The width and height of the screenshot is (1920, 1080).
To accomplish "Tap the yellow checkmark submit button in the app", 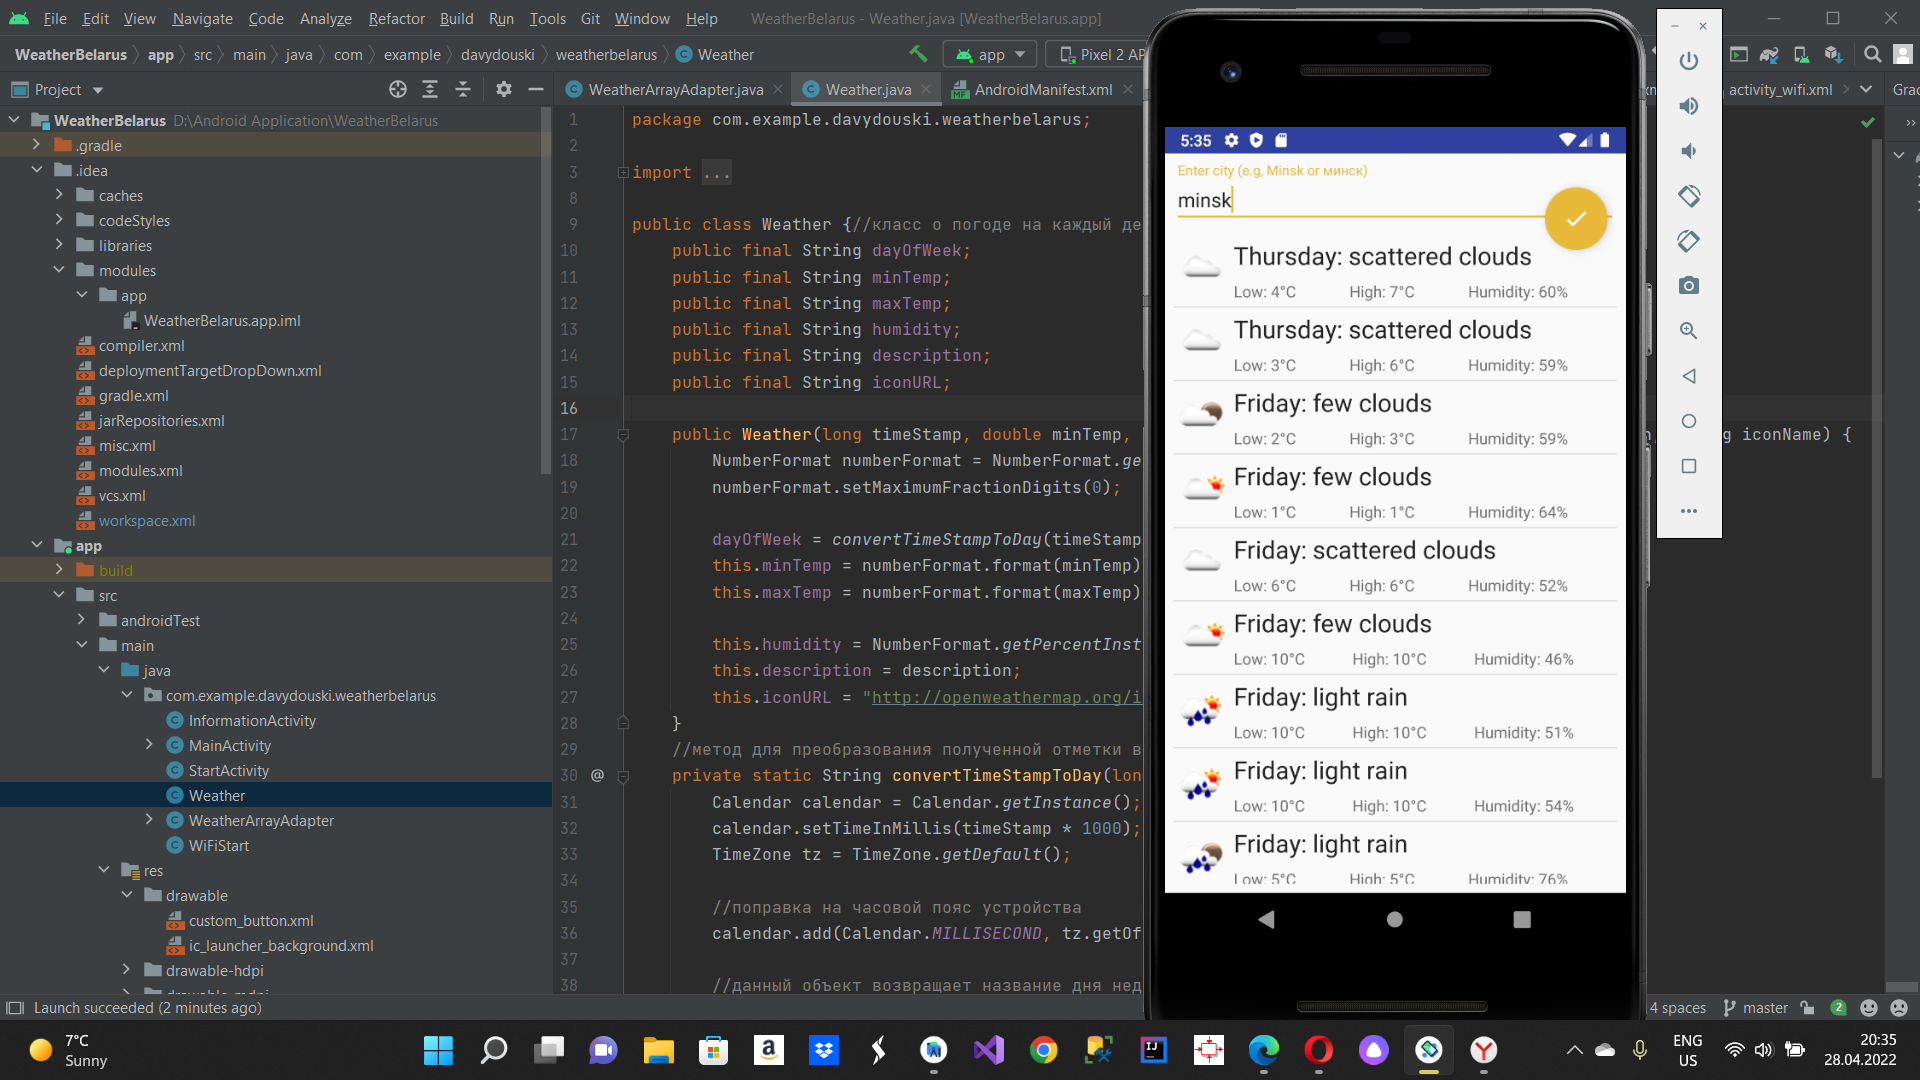I will tap(1576, 219).
